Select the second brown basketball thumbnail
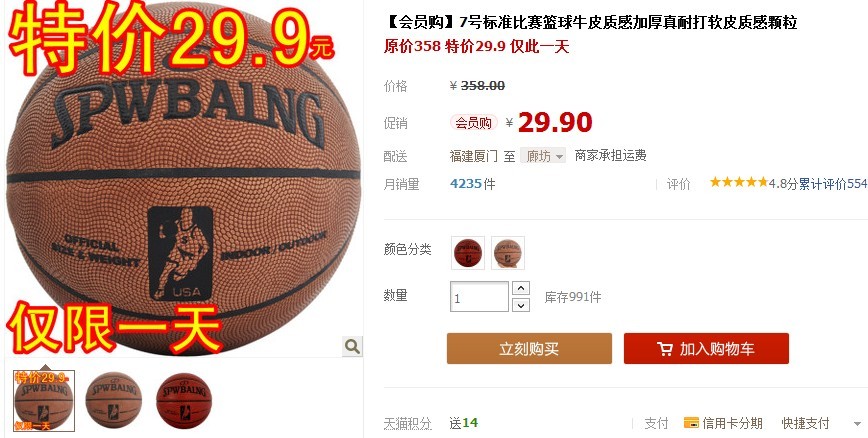Image resolution: width=868 pixels, height=438 pixels. tap(113, 401)
